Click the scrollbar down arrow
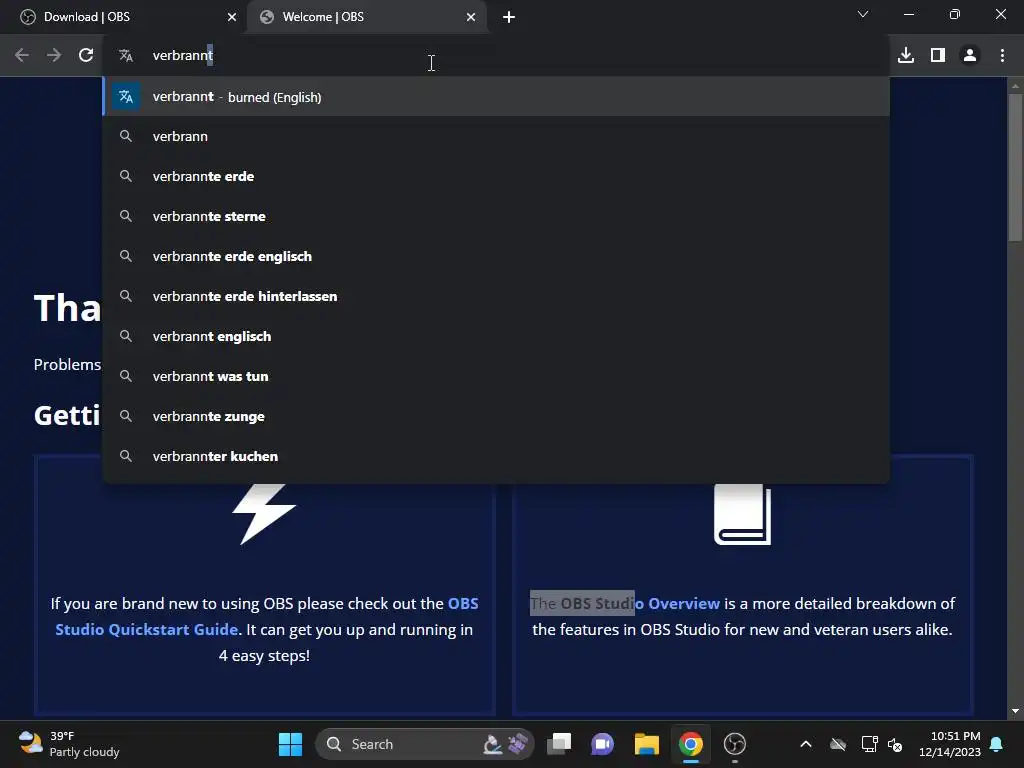 (1015, 711)
